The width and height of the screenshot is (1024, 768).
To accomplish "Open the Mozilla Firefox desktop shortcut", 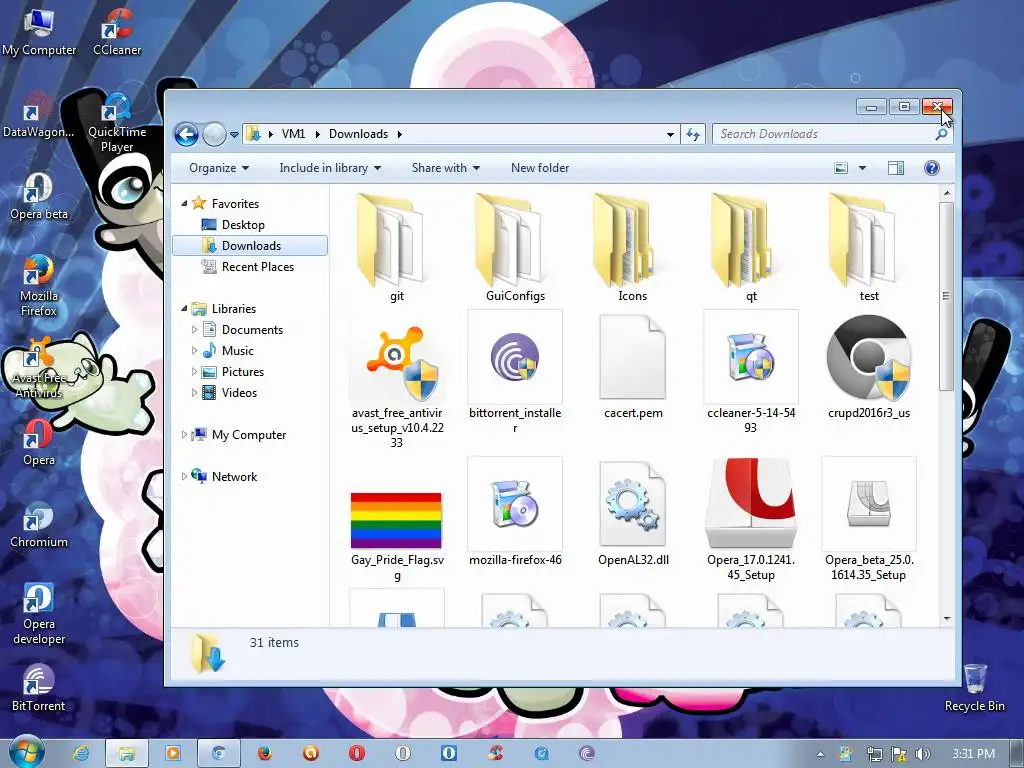I will click(x=39, y=285).
